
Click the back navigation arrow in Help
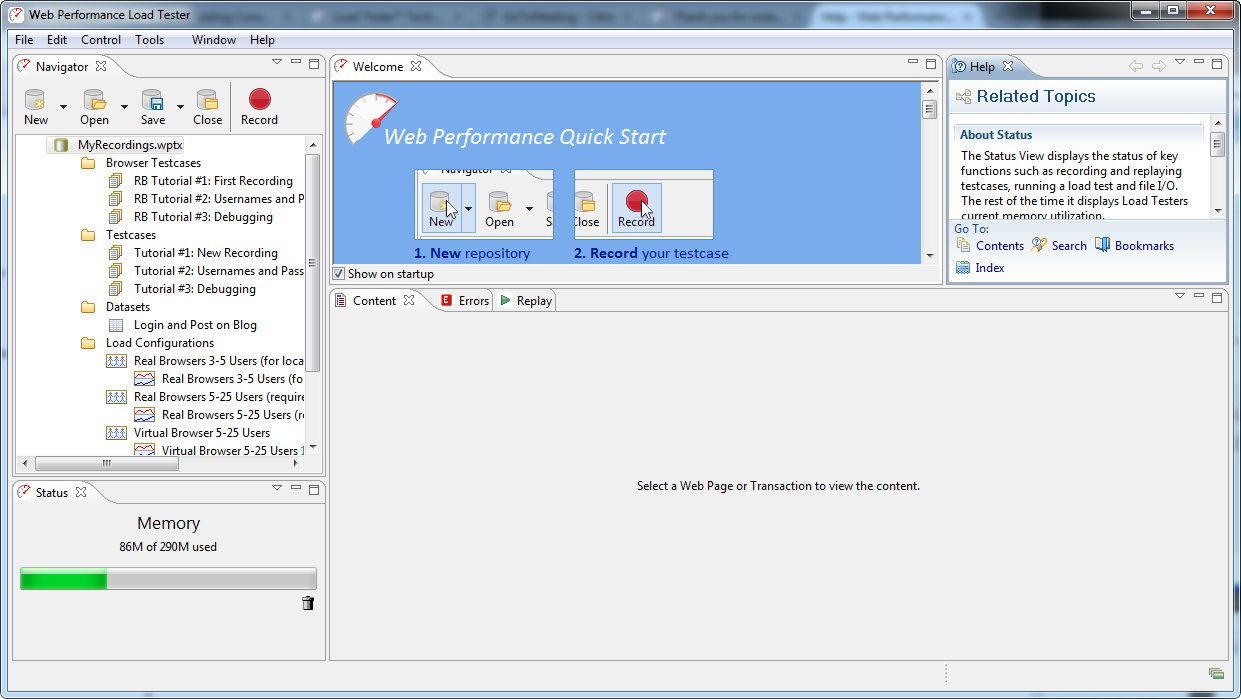pyautogui.click(x=1136, y=63)
